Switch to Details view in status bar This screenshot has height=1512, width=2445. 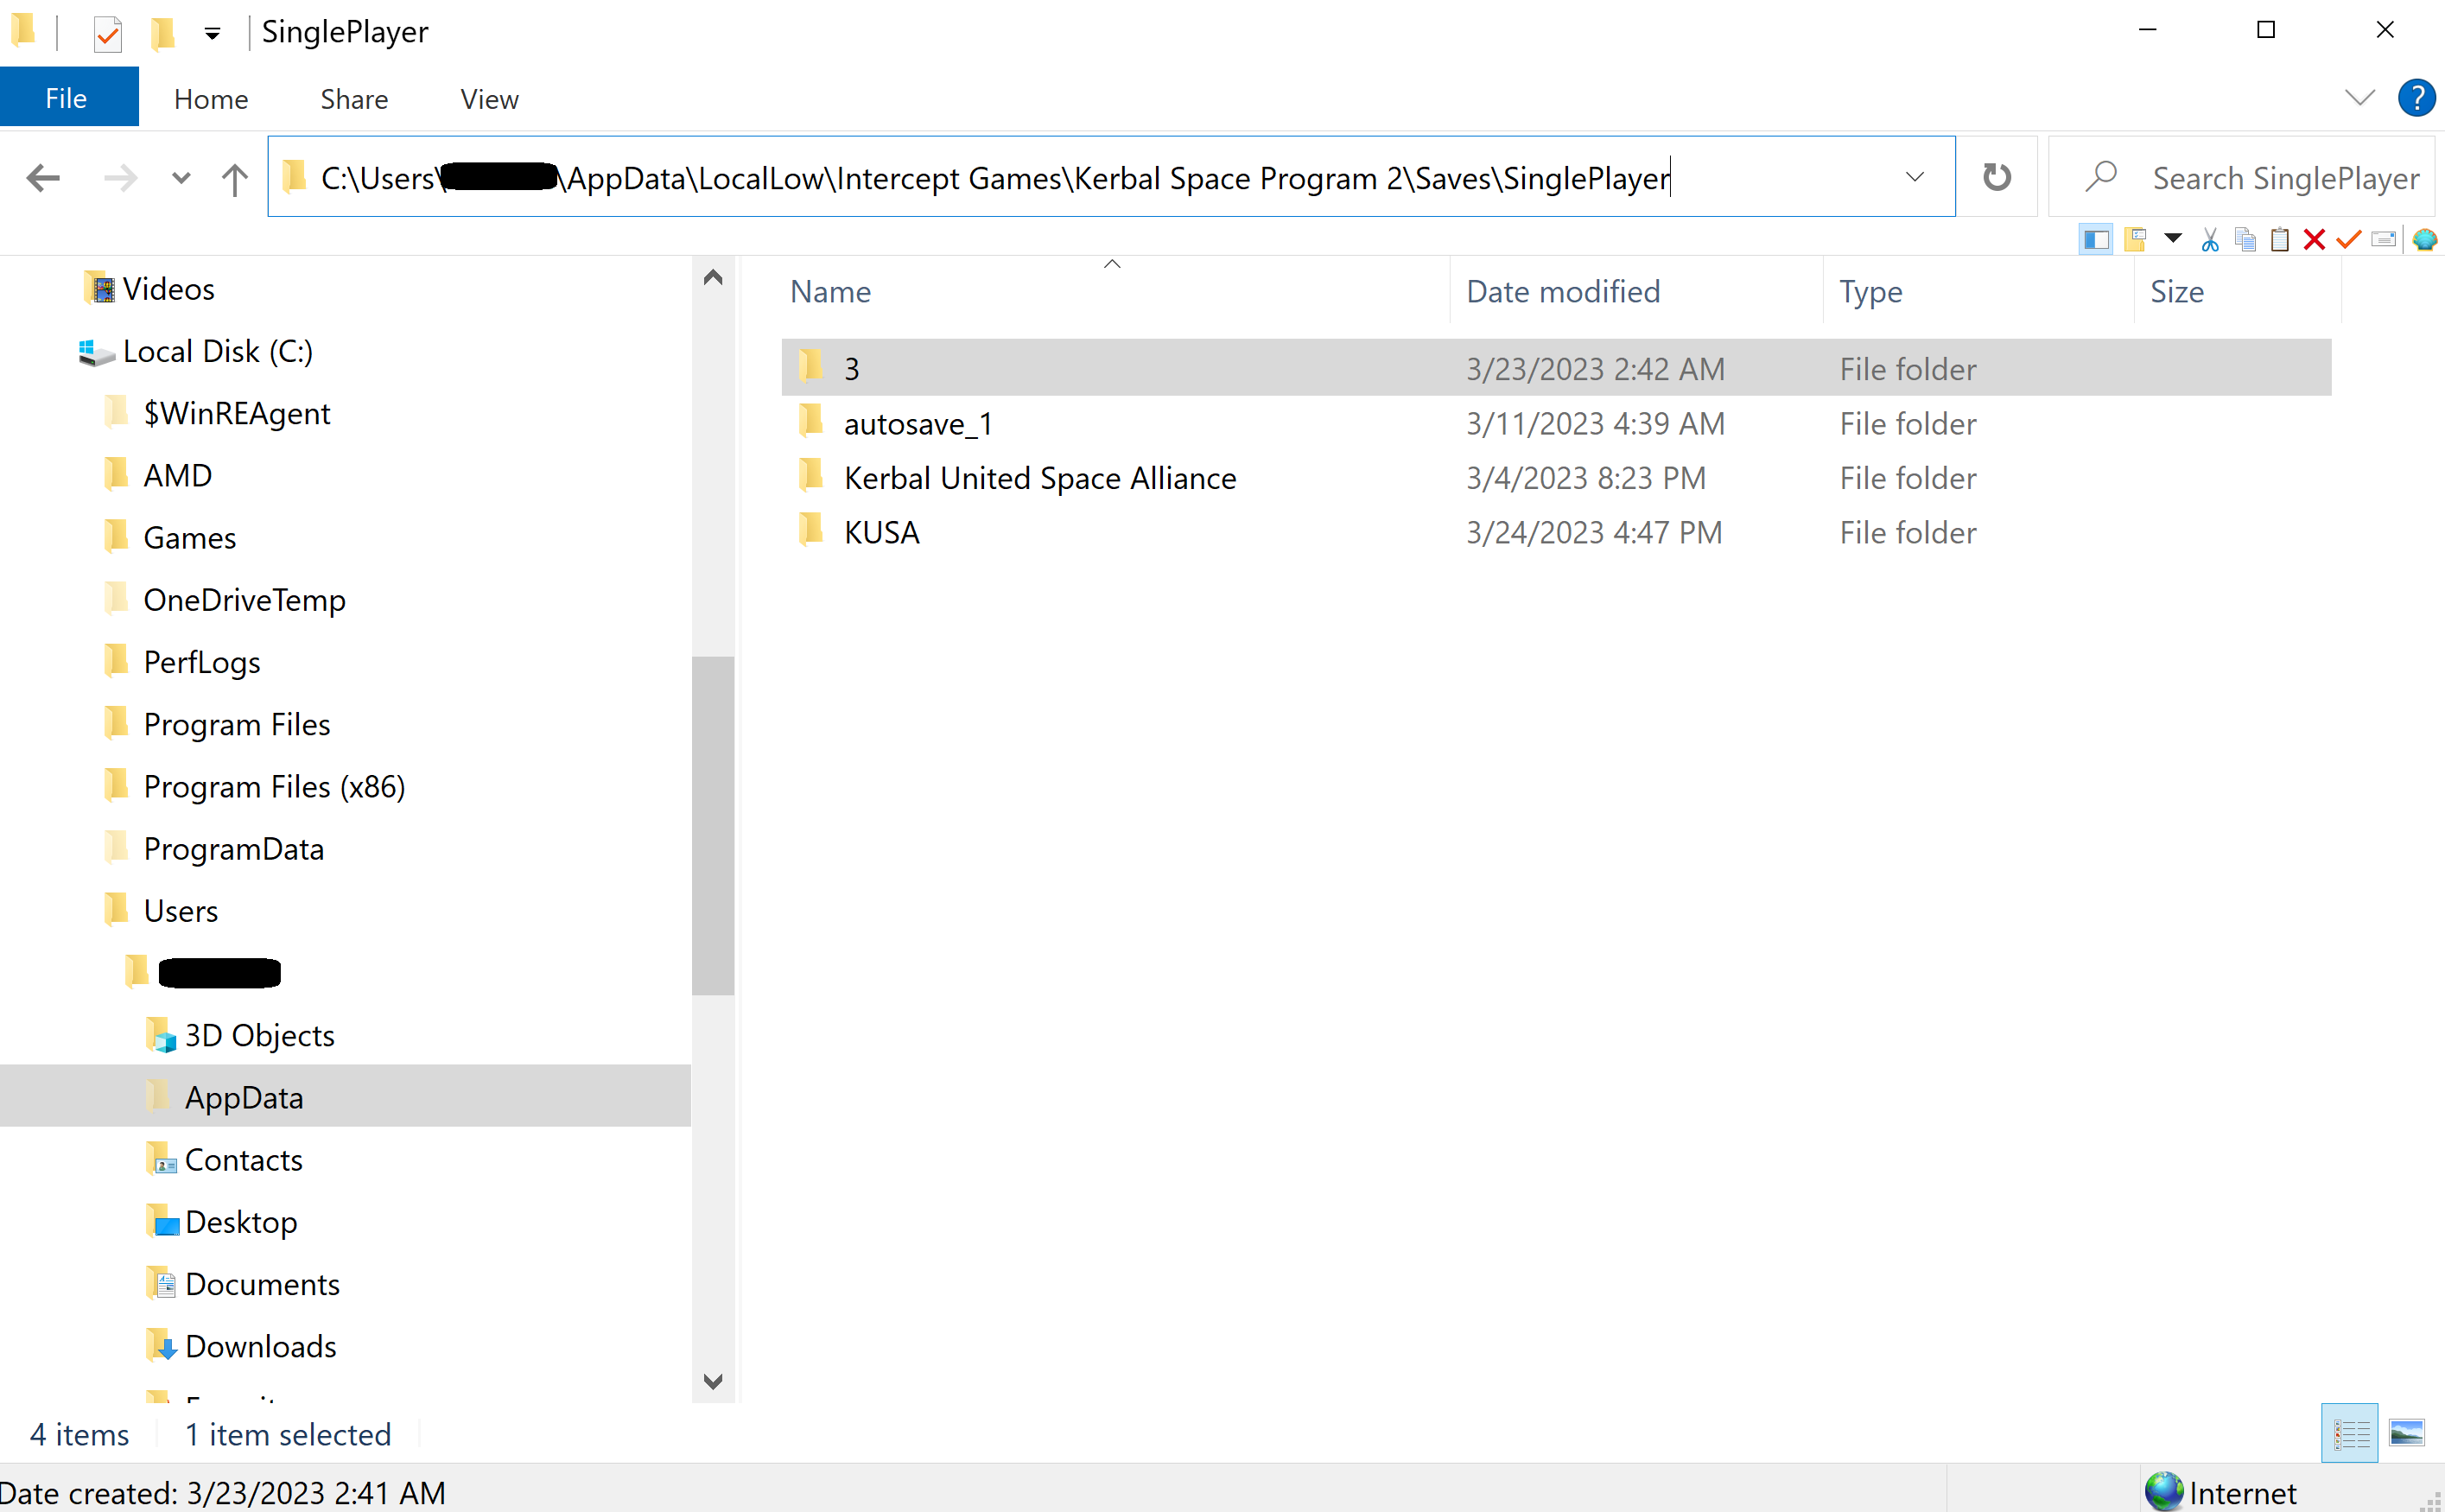click(x=2350, y=1434)
